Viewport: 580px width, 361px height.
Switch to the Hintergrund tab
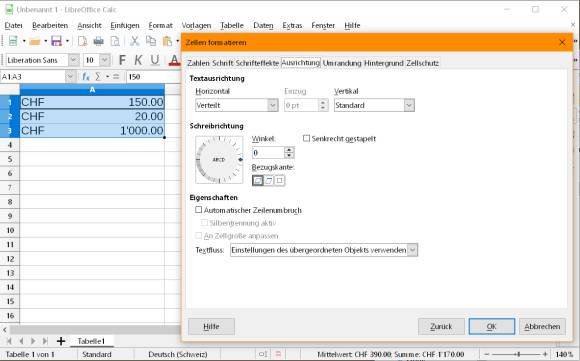[384, 63]
